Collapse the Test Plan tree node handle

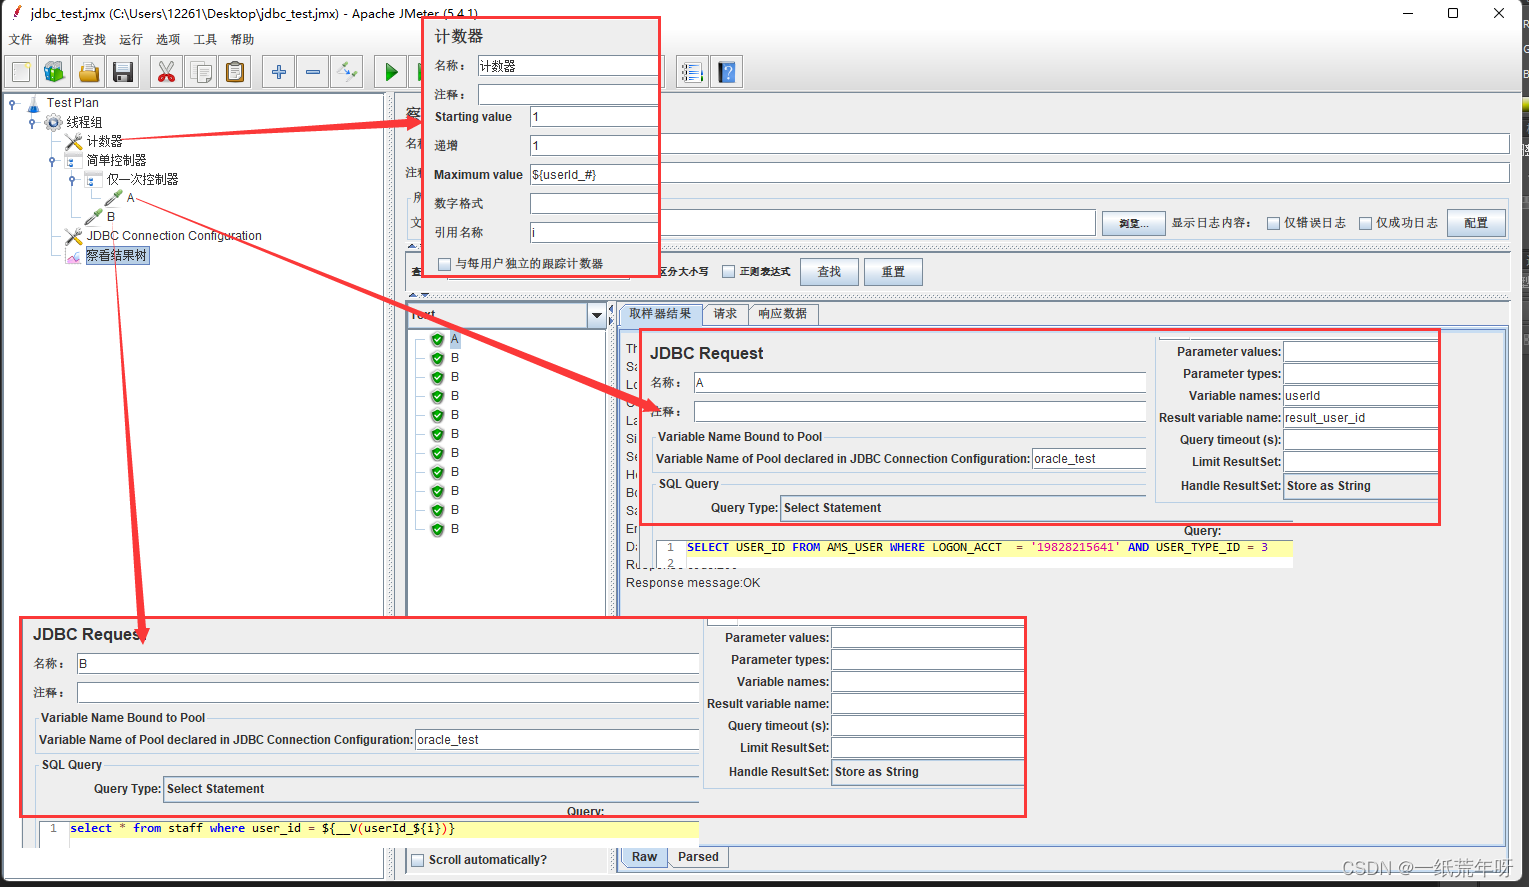tap(13, 103)
